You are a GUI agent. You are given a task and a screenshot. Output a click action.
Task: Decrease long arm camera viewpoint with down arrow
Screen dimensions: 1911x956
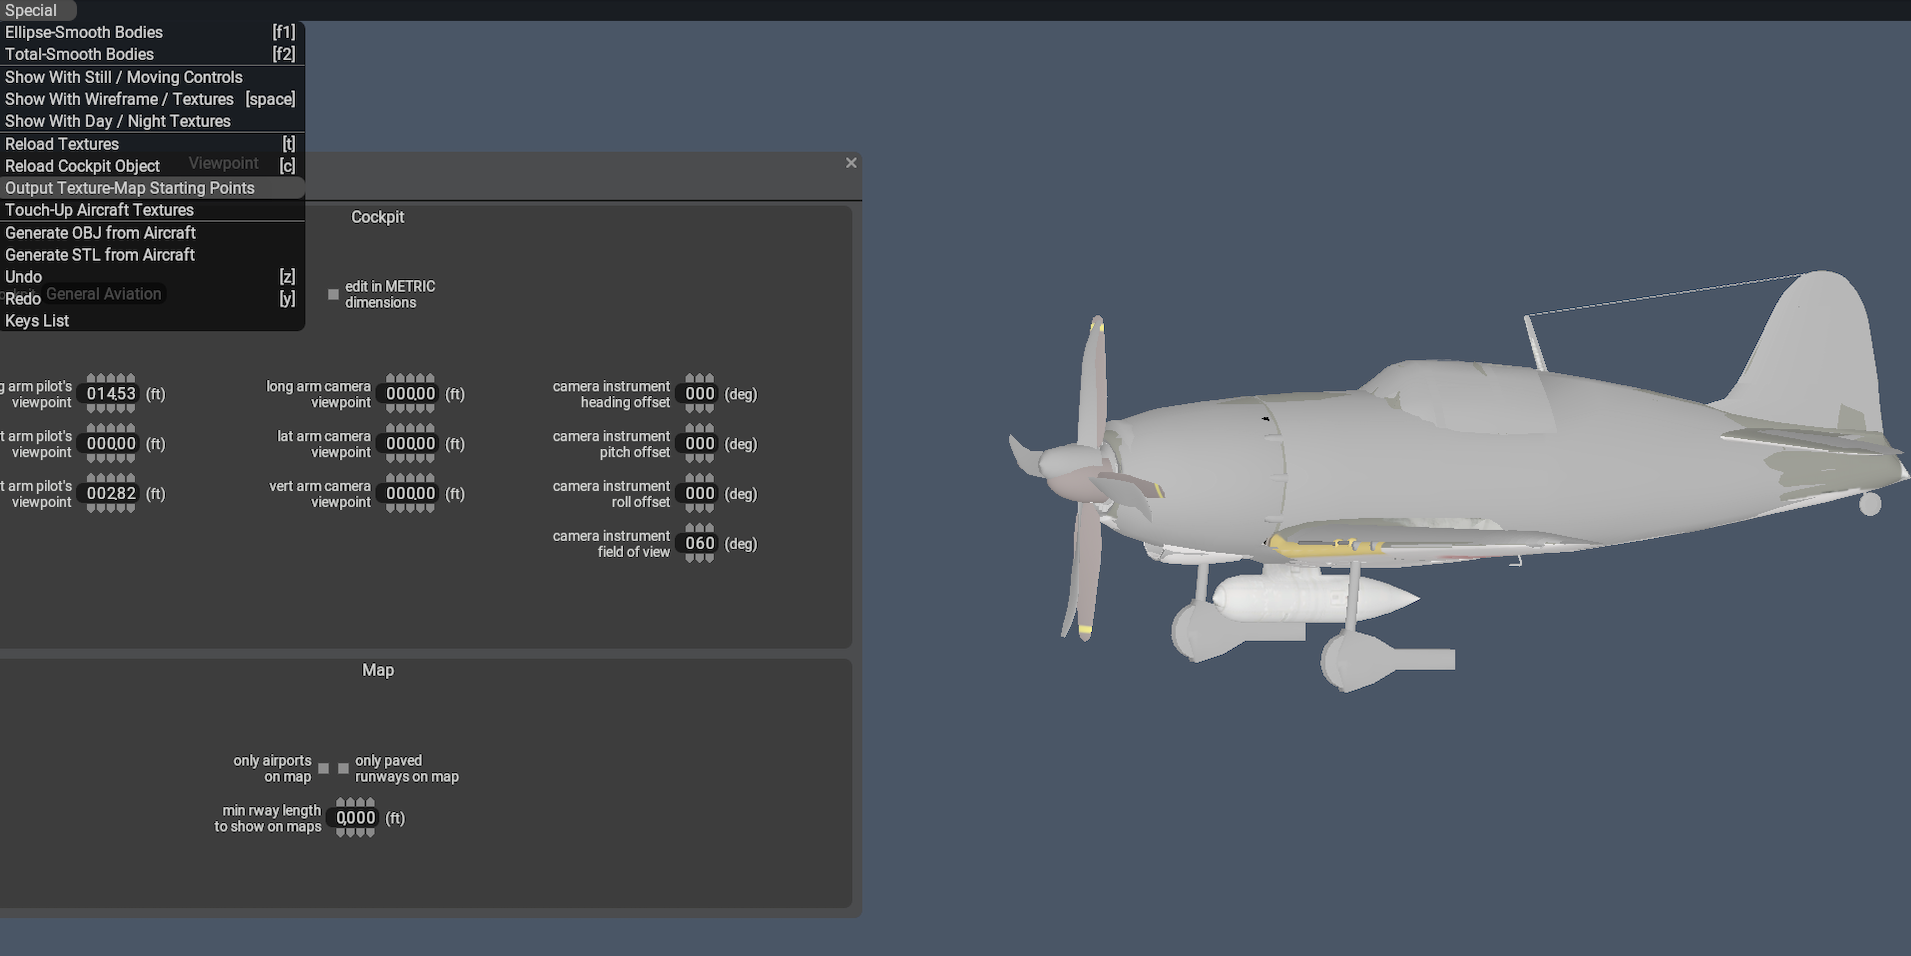click(410, 410)
